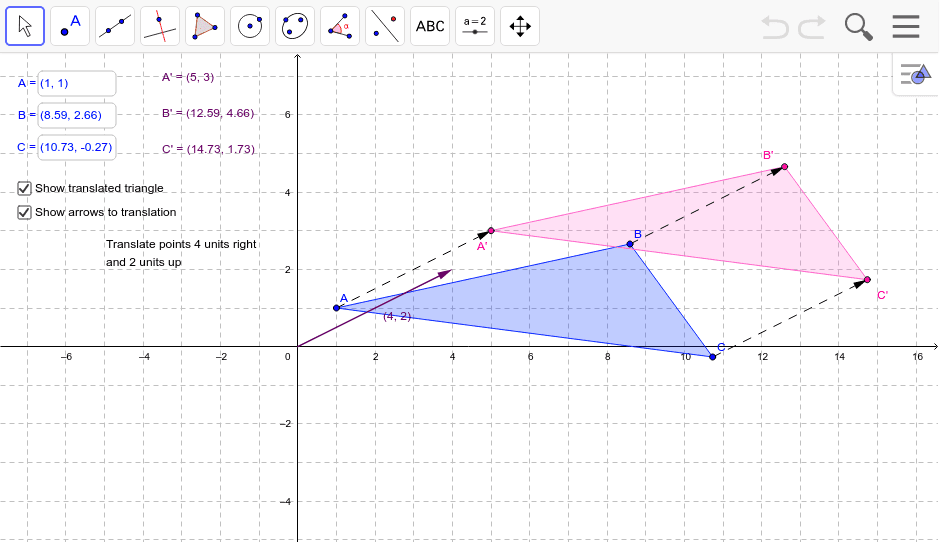
Task: Select the Move Graphics View tool
Action: (x=520, y=26)
